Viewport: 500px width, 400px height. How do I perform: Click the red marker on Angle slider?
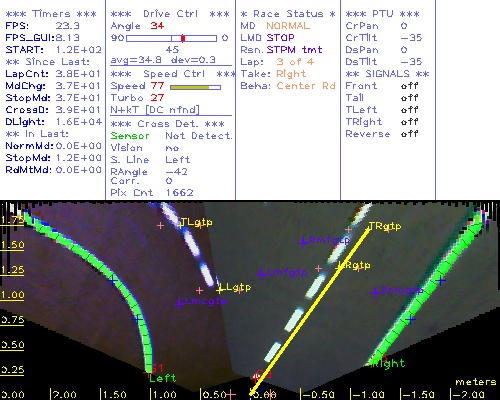[183, 38]
